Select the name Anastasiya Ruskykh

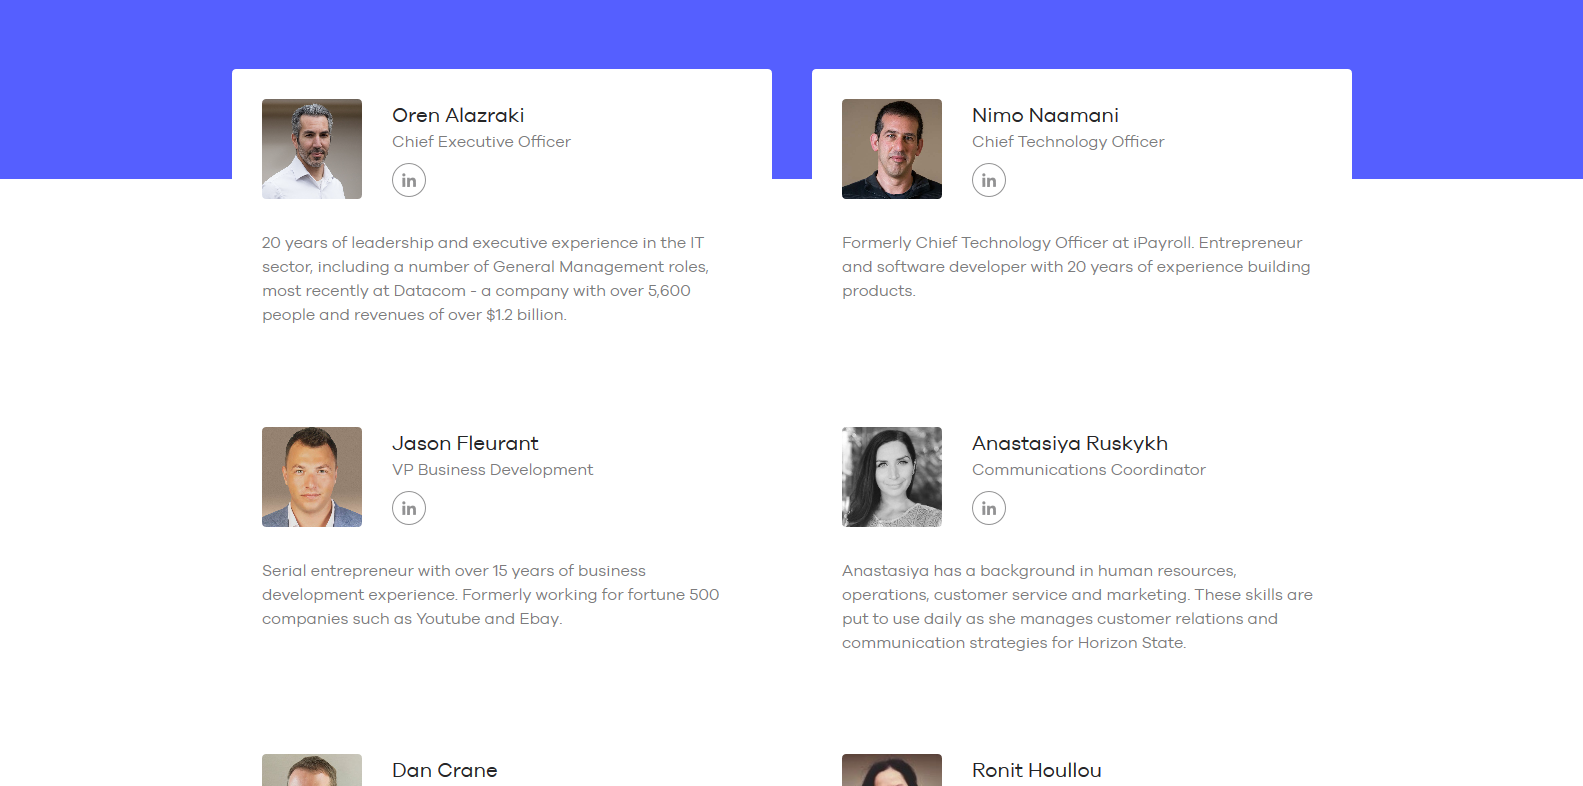pos(1070,443)
